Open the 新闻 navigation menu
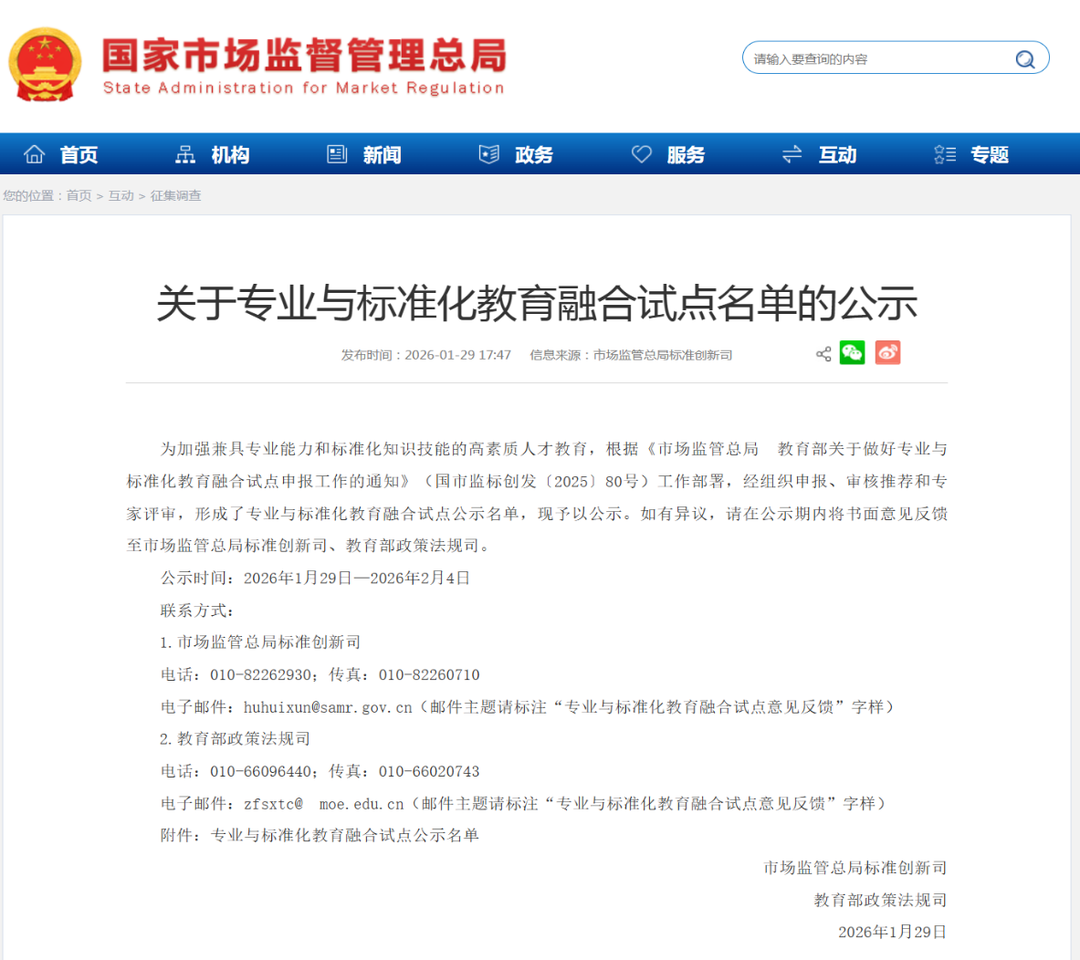 pyautogui.click(x=382, y=155)
